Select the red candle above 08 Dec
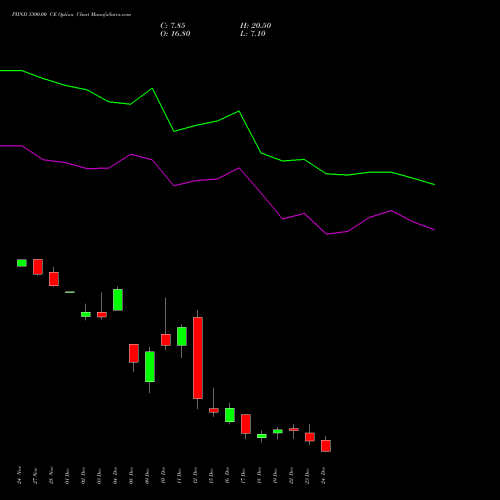The height and width of the screenshot is (500, 500). click(134, 353)
